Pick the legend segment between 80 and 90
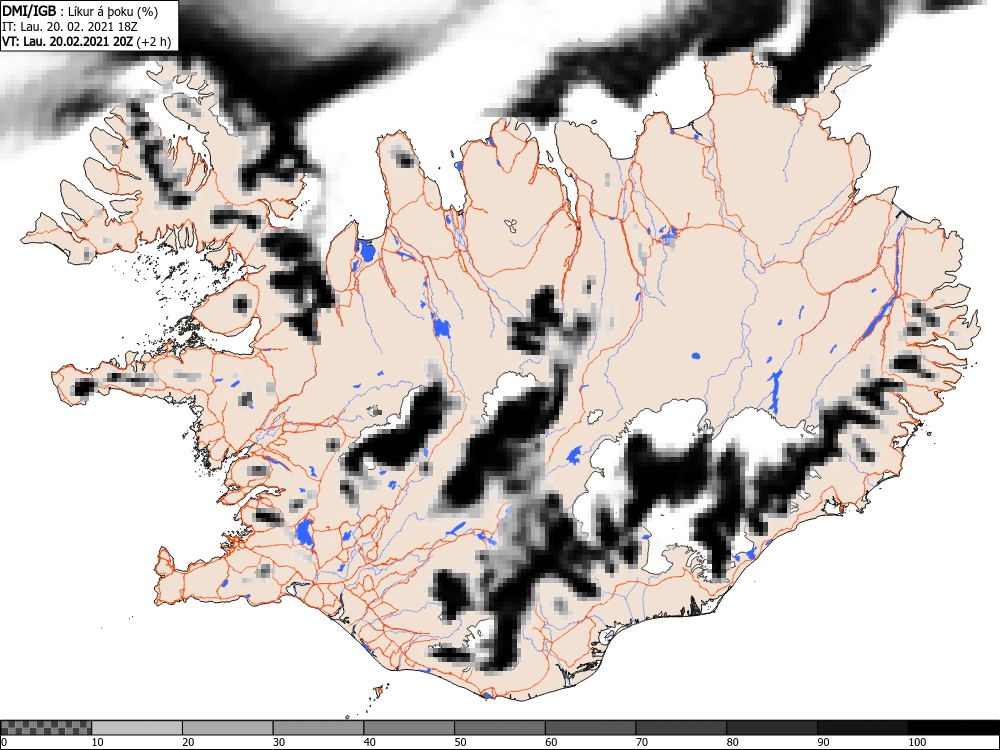Screen dimensions: 1000x750 (771, 728)
